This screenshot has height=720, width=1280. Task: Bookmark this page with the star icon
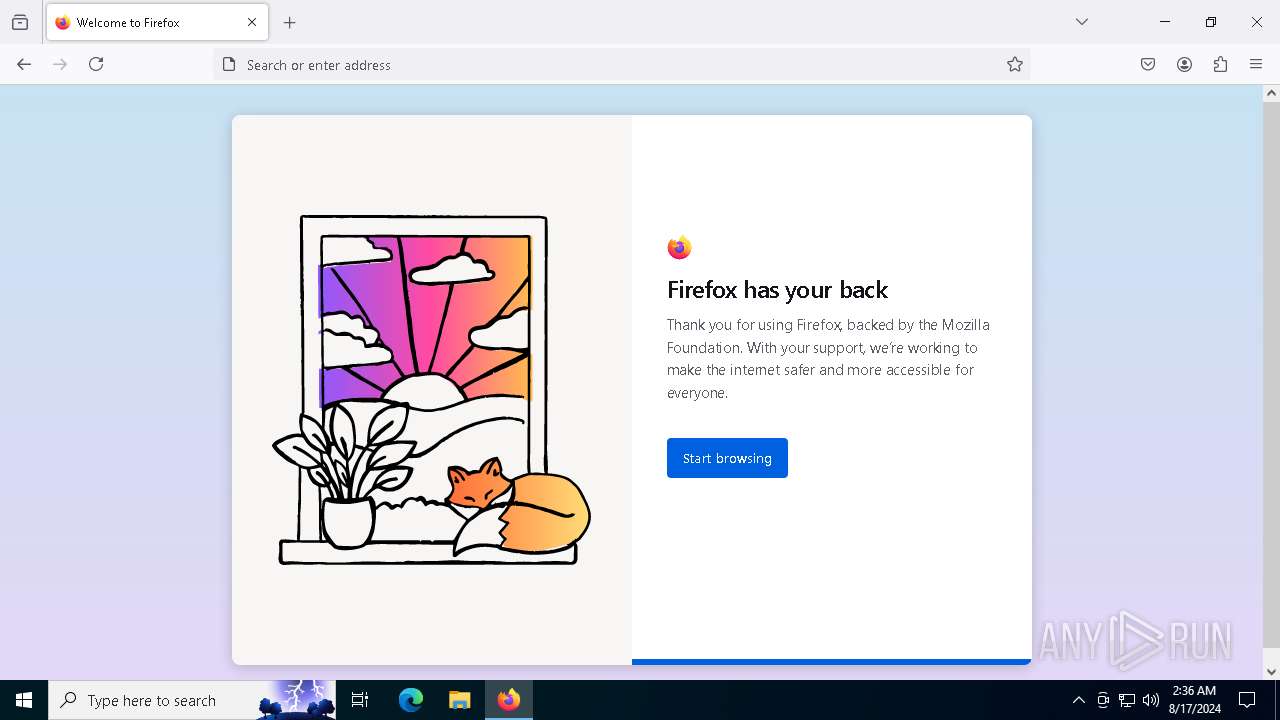[1015, 64]
